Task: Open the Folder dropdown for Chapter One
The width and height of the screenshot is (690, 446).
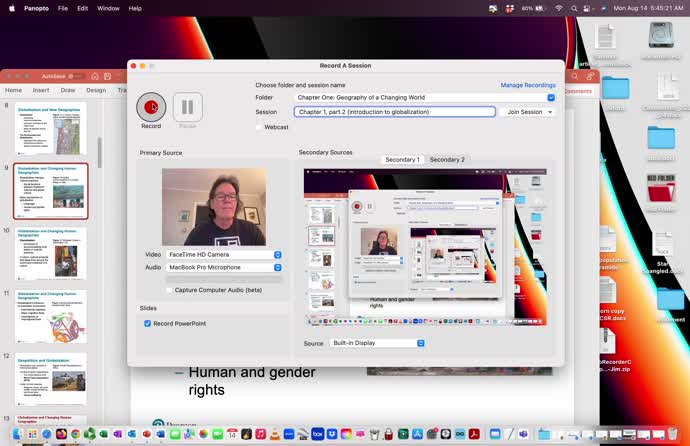Action: (550, 98)
